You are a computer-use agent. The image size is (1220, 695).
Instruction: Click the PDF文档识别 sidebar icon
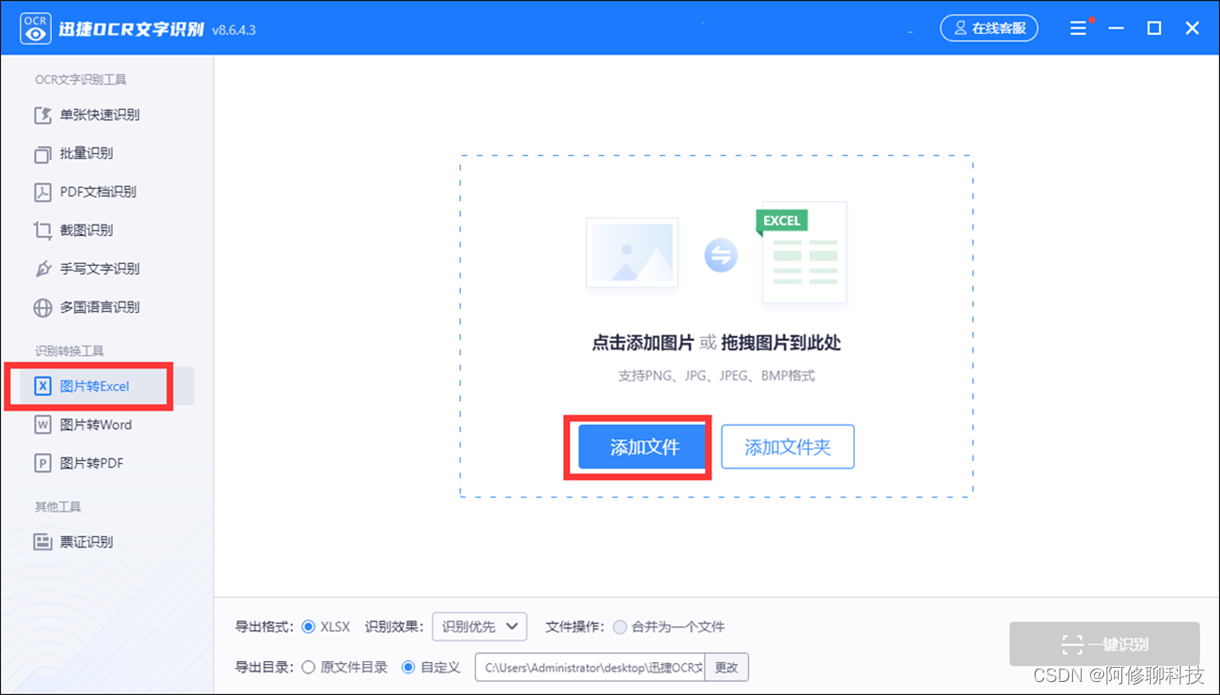tap(43, 192)
